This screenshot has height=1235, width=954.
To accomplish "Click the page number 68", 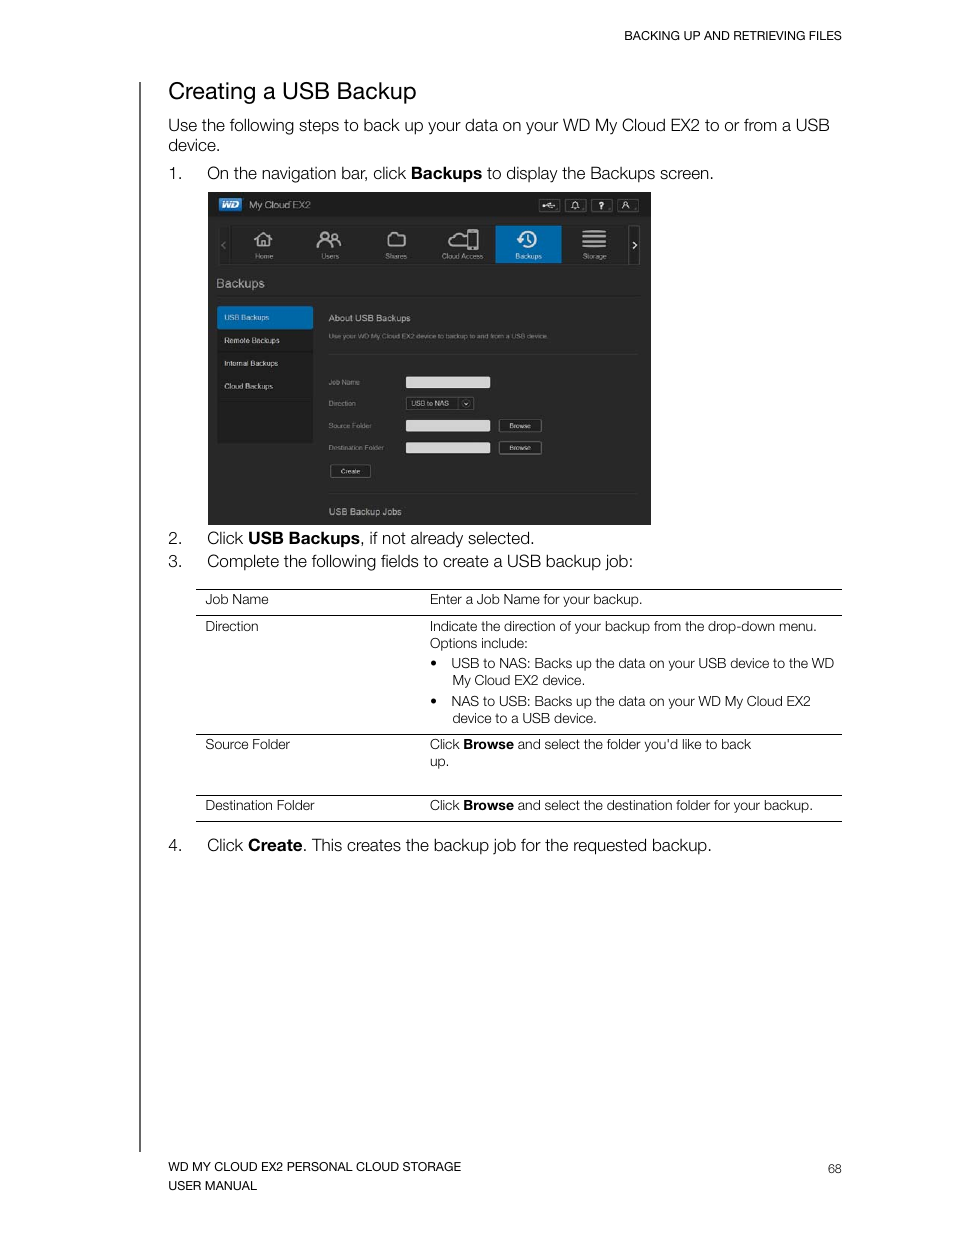I will (835, 1168).
